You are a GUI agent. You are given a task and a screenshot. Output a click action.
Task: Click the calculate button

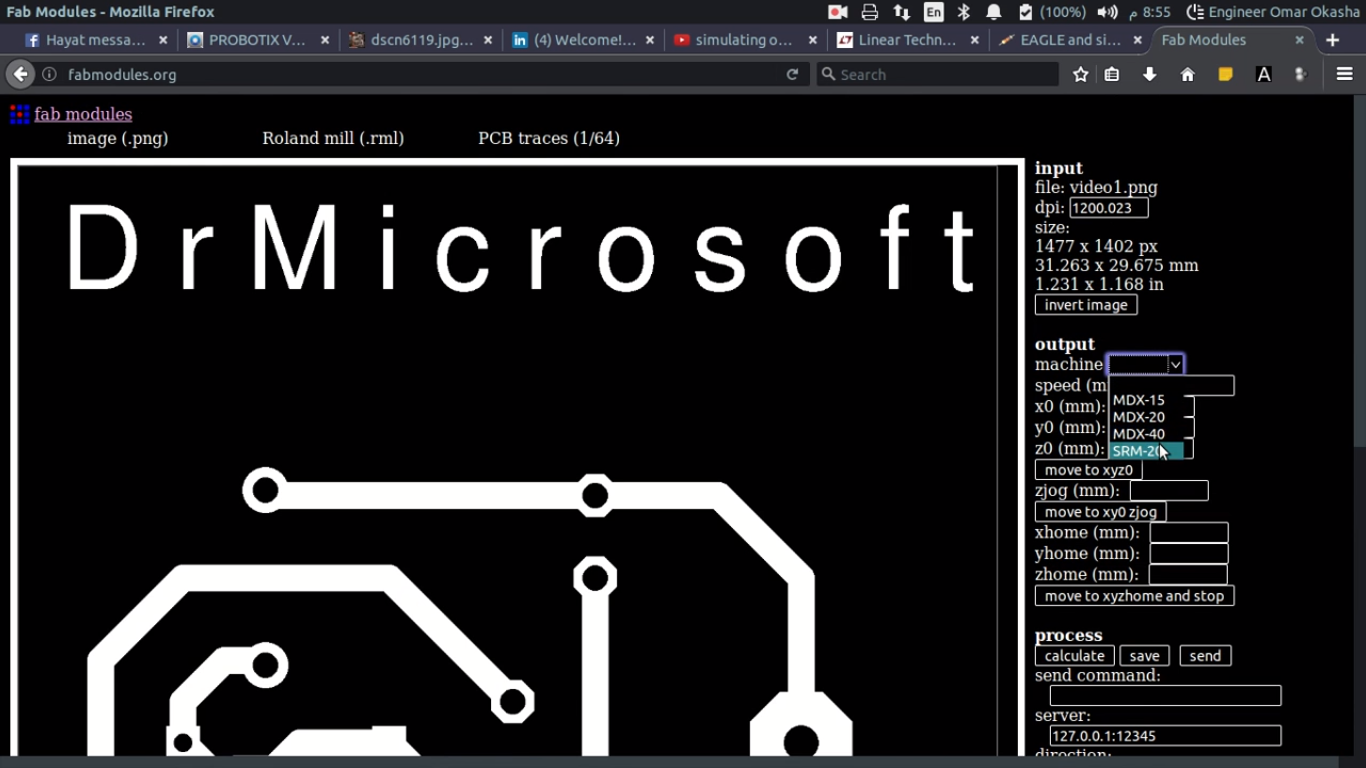pos(1074,656)
